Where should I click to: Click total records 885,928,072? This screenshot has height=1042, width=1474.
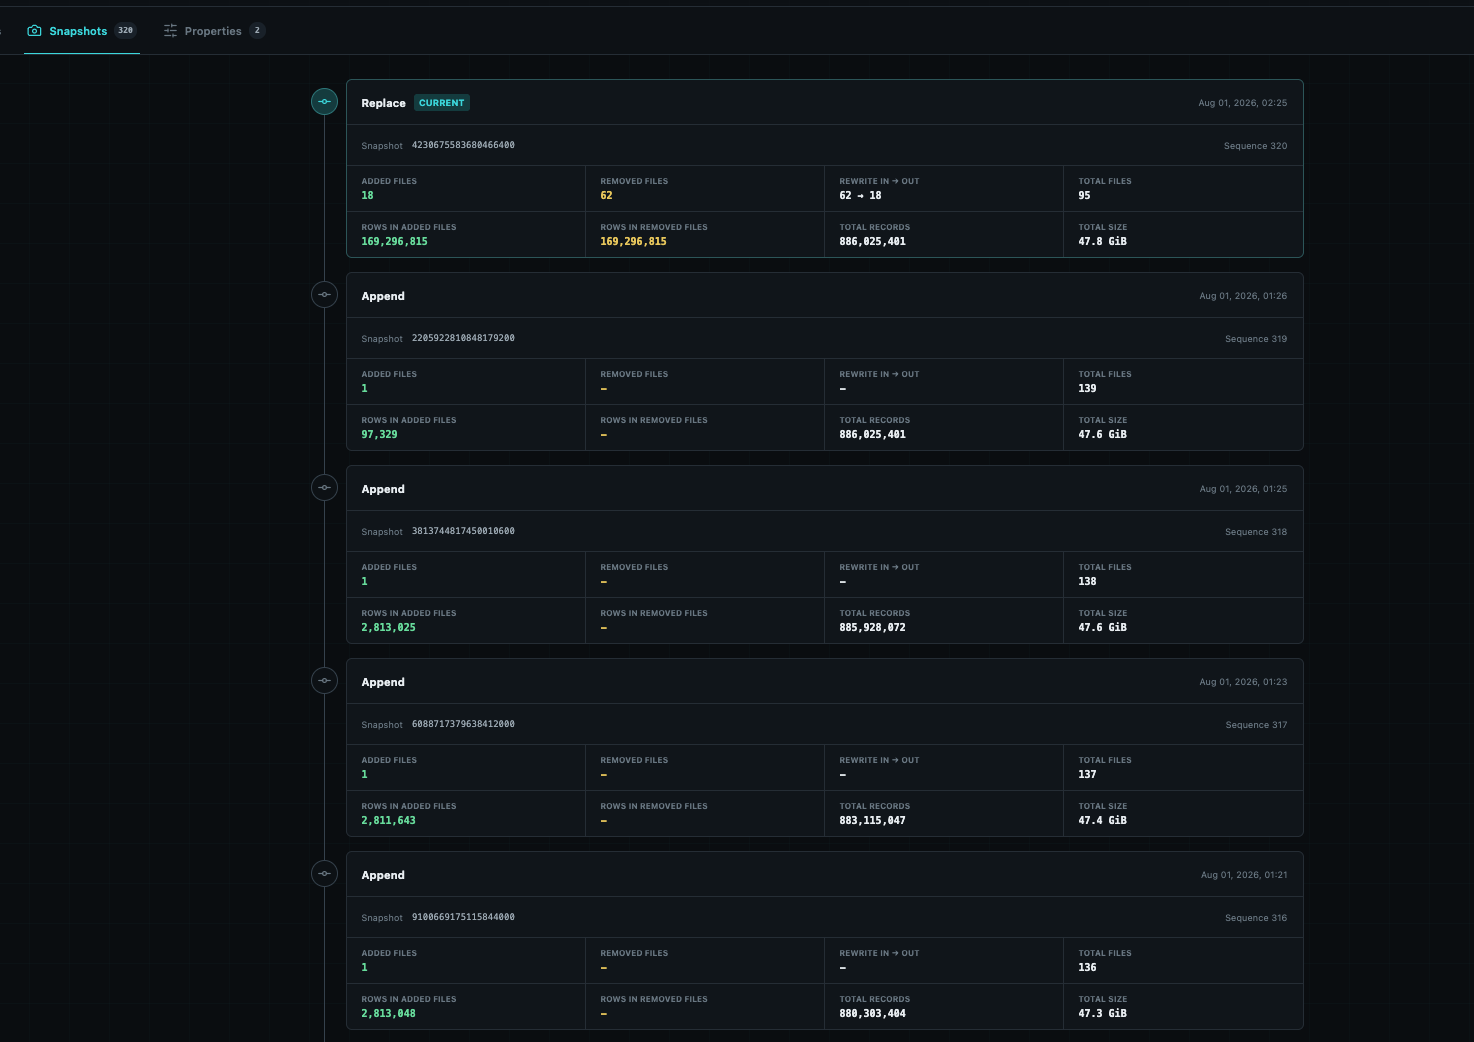coord(872,627)
